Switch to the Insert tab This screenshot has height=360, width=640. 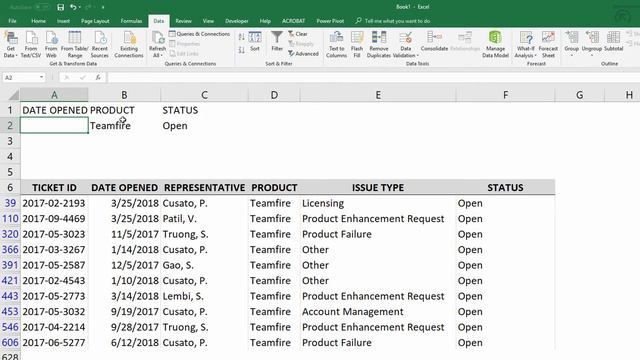[63, 21]
